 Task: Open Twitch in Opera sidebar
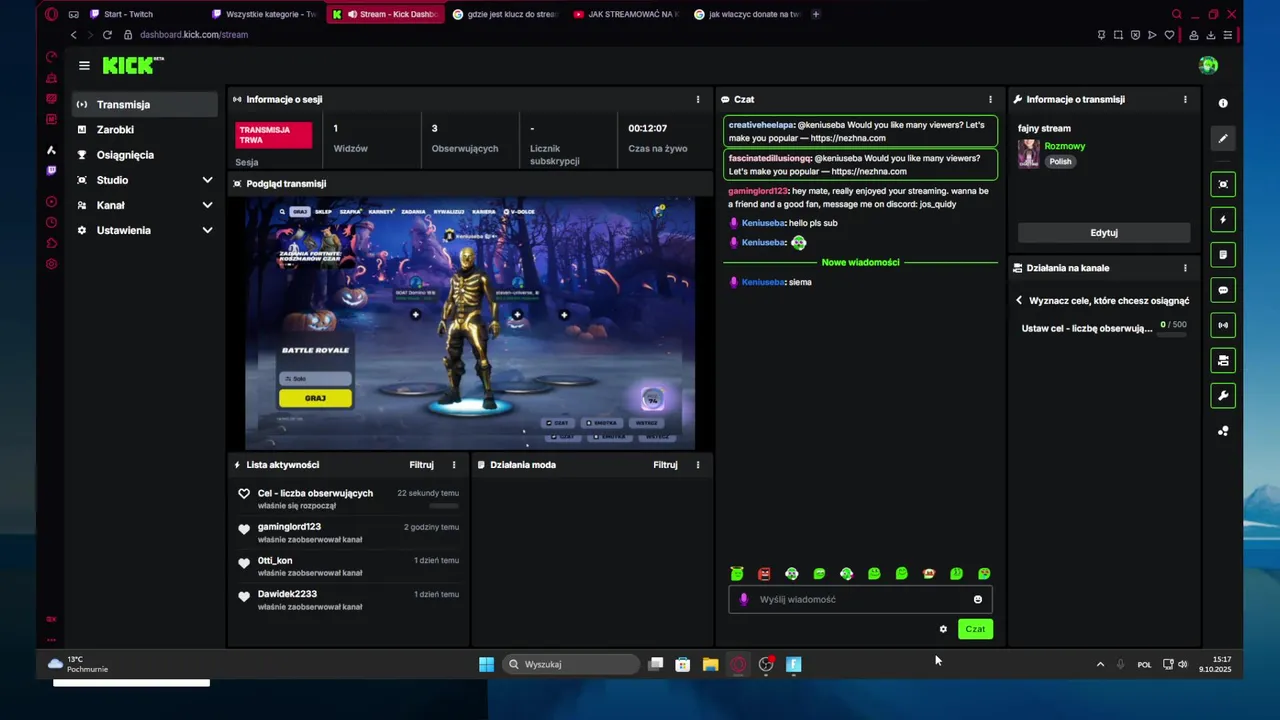[52, 171]
